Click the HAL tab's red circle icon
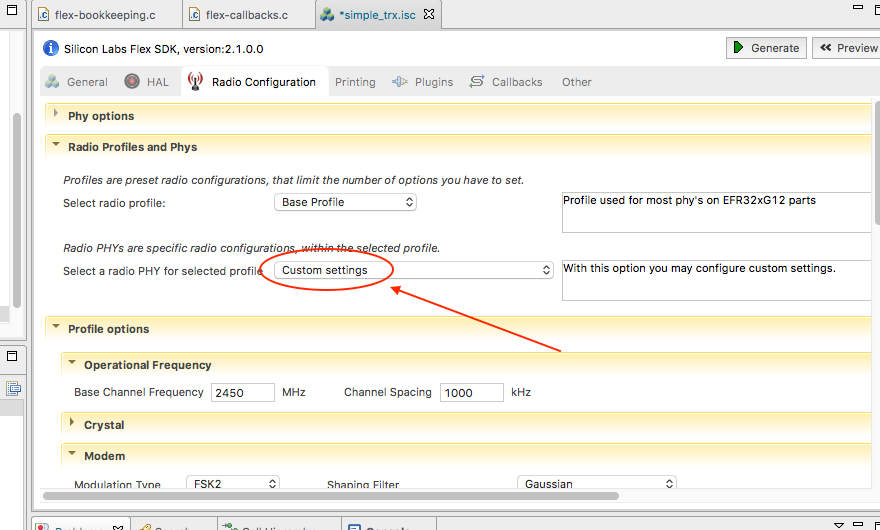The height and width of the screenshot is (530, 880). point(132,81)
